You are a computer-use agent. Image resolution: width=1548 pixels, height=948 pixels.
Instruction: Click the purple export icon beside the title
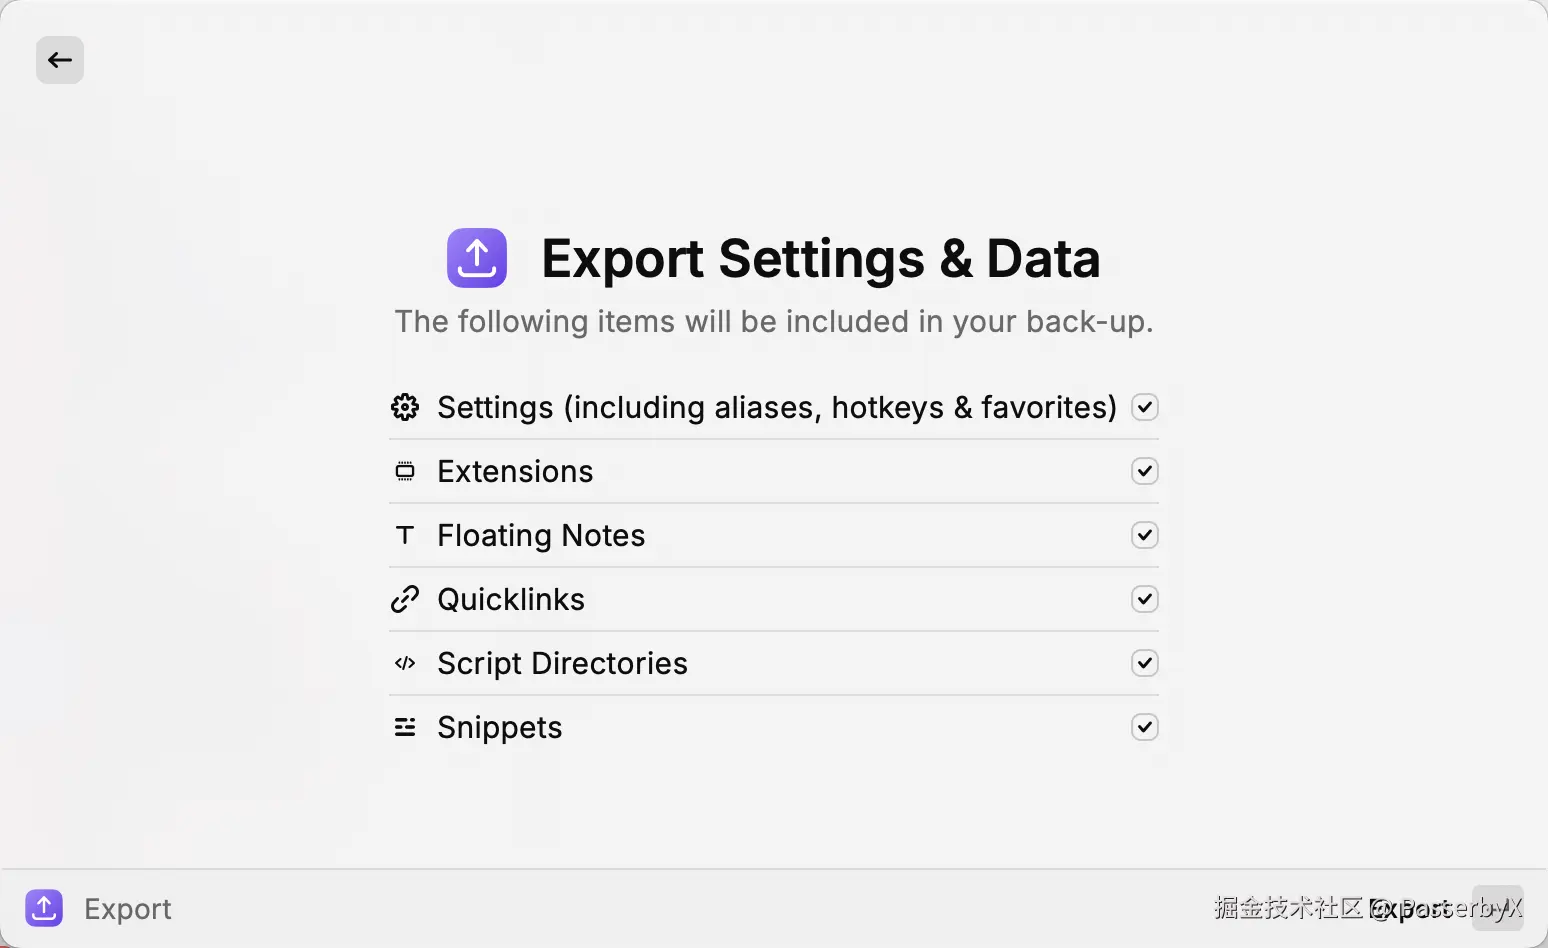tap(477, 258)
